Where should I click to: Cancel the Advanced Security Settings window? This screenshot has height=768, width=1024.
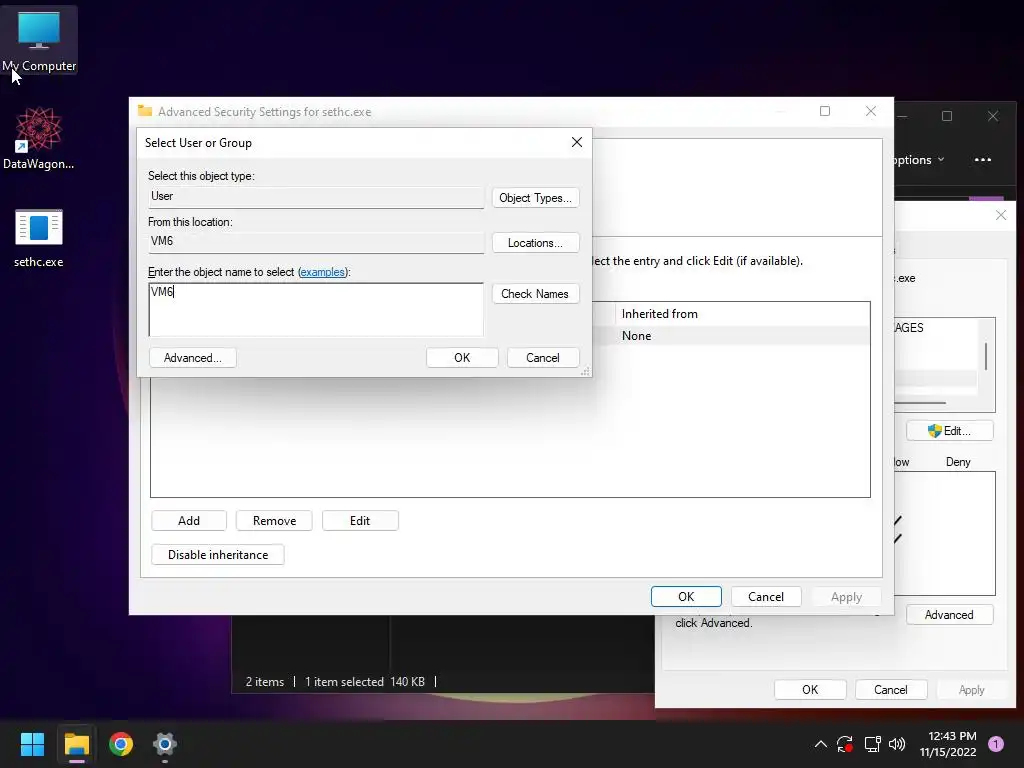point(766,596)
